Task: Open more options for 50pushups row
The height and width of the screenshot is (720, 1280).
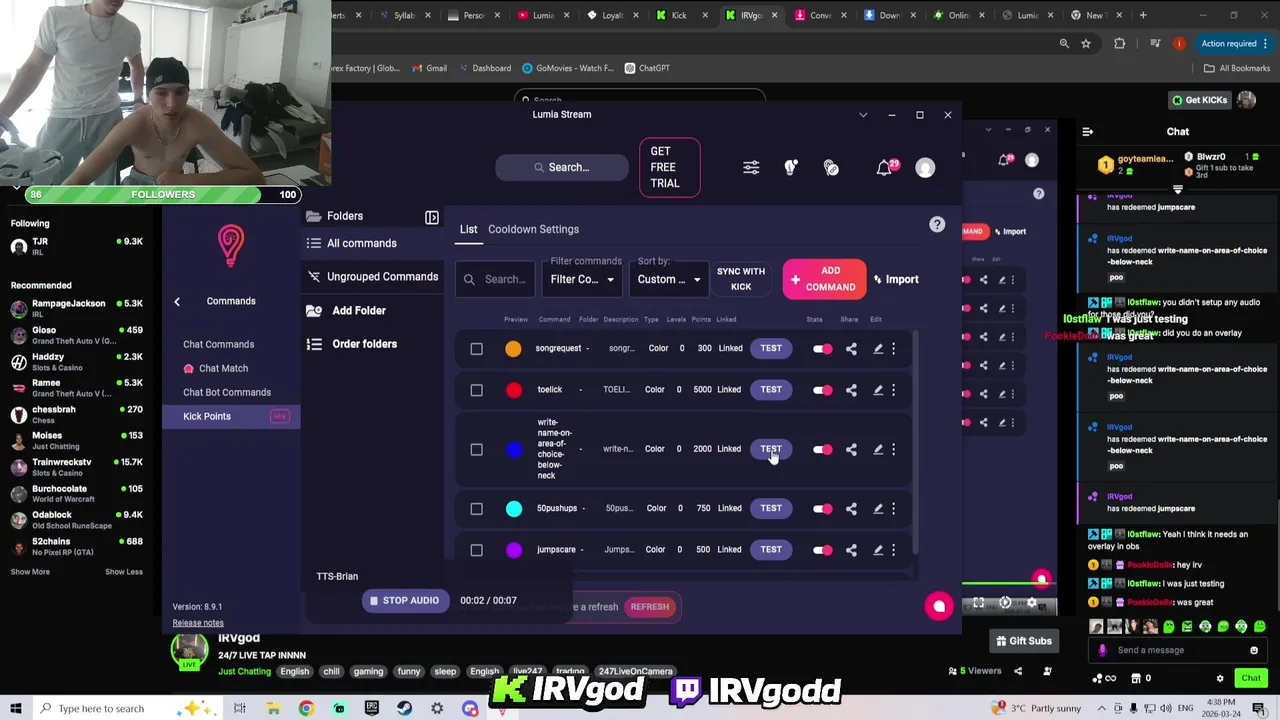Action: [894, 509]
